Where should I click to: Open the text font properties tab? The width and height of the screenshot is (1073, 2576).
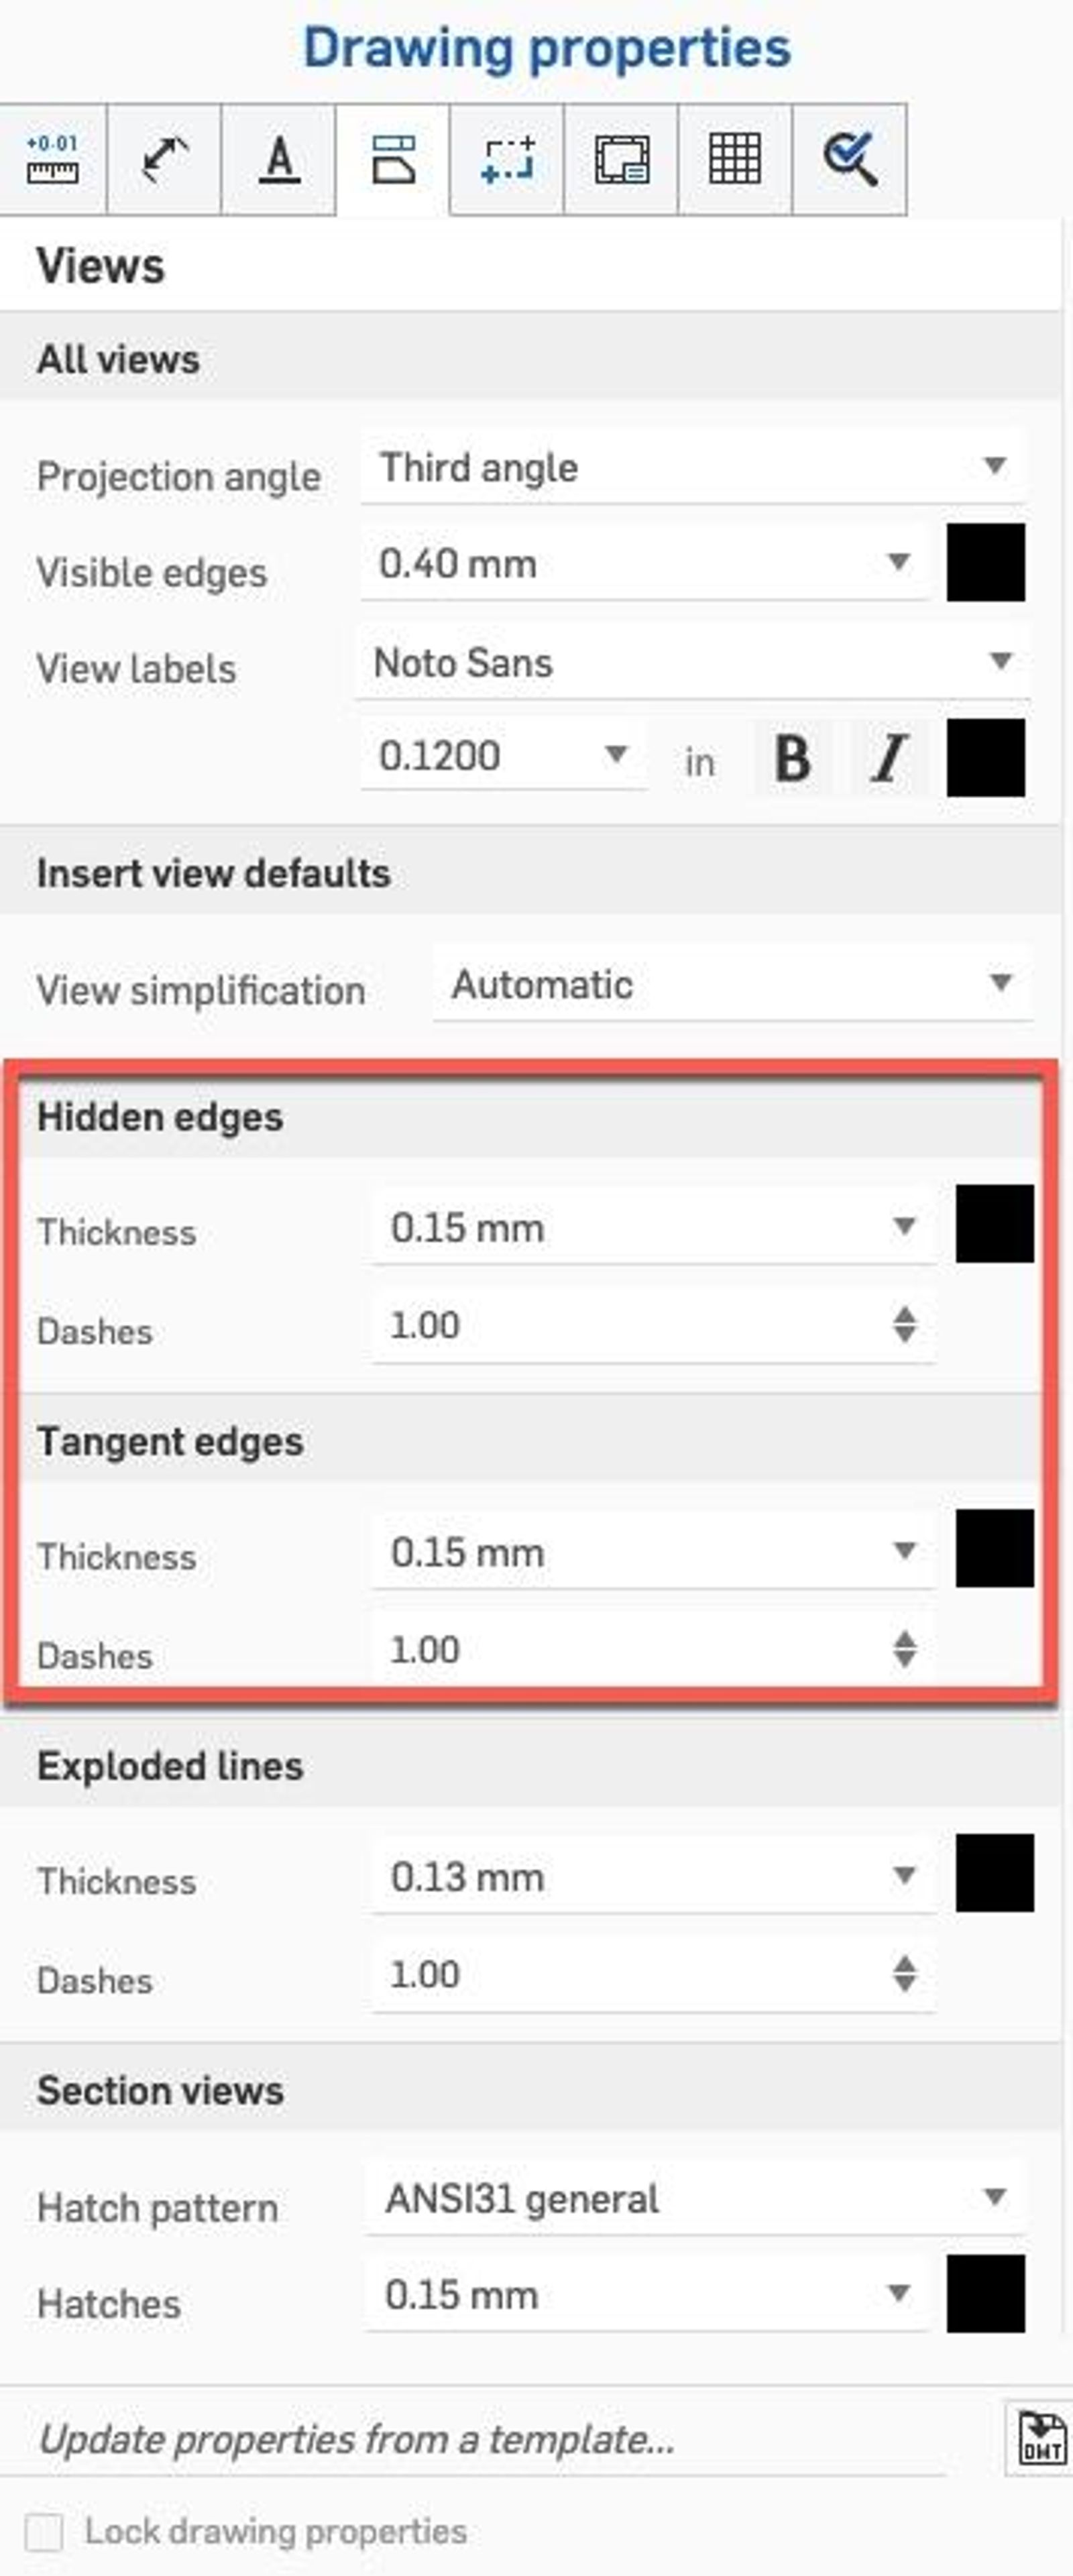click(279, 159)
